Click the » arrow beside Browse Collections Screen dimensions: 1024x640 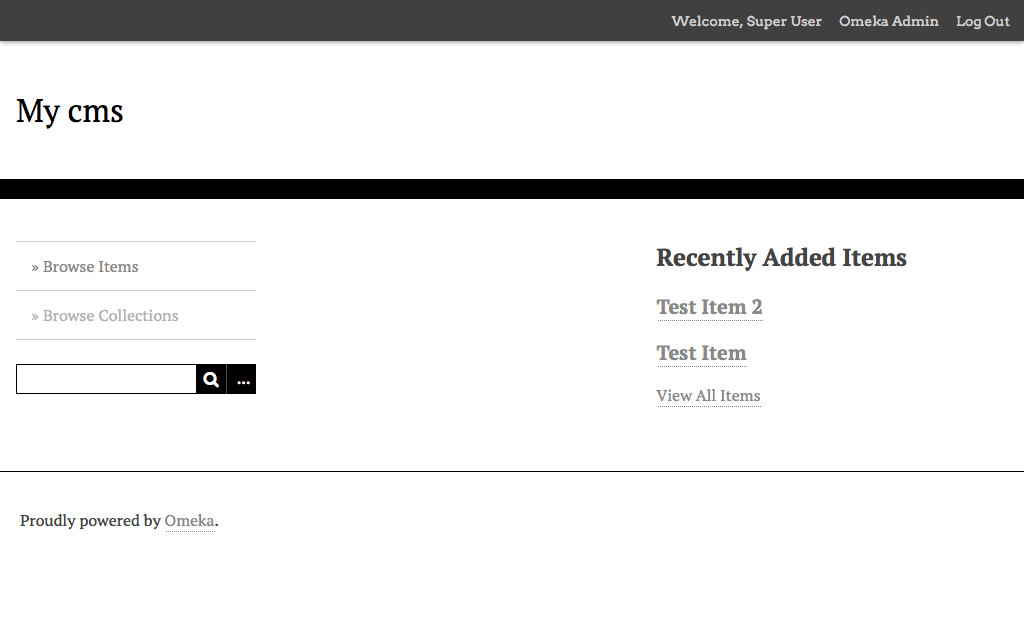[x=35, y=316]
